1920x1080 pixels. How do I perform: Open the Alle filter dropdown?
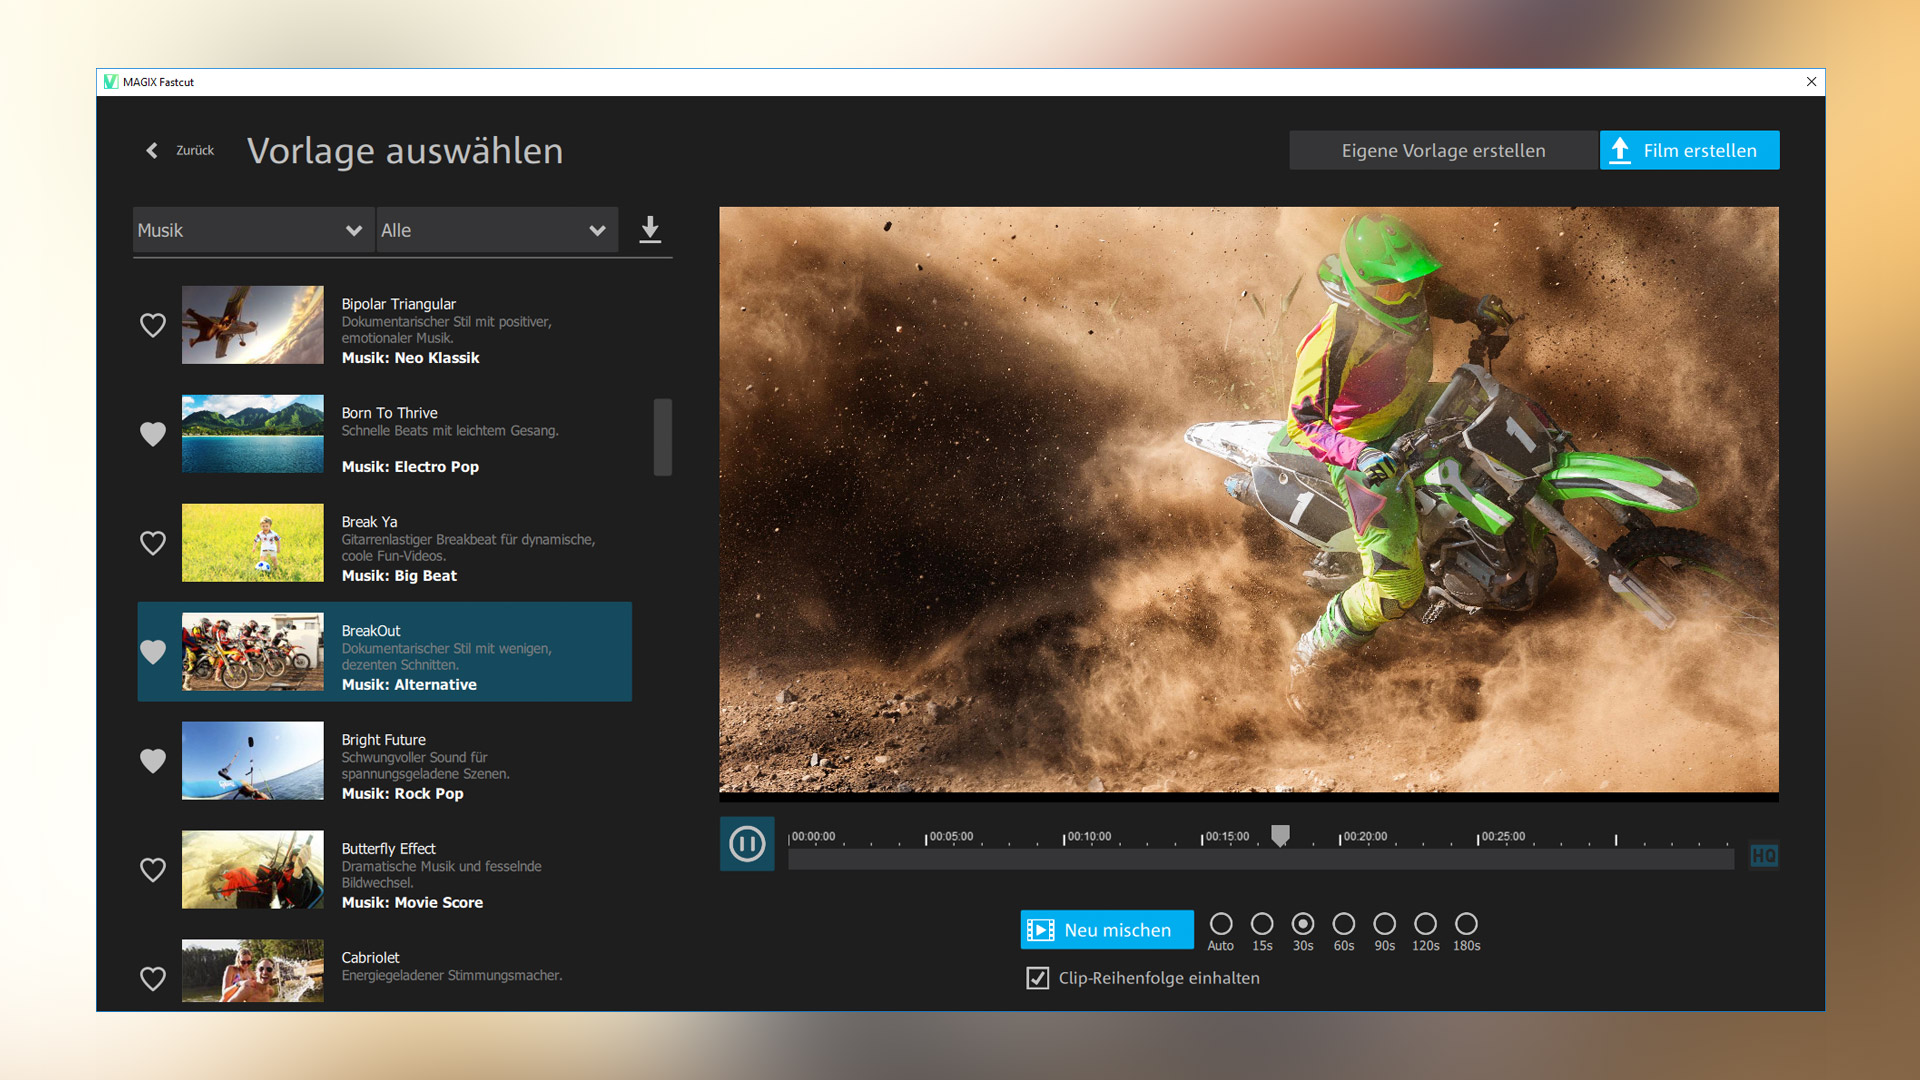pos(497,230)
